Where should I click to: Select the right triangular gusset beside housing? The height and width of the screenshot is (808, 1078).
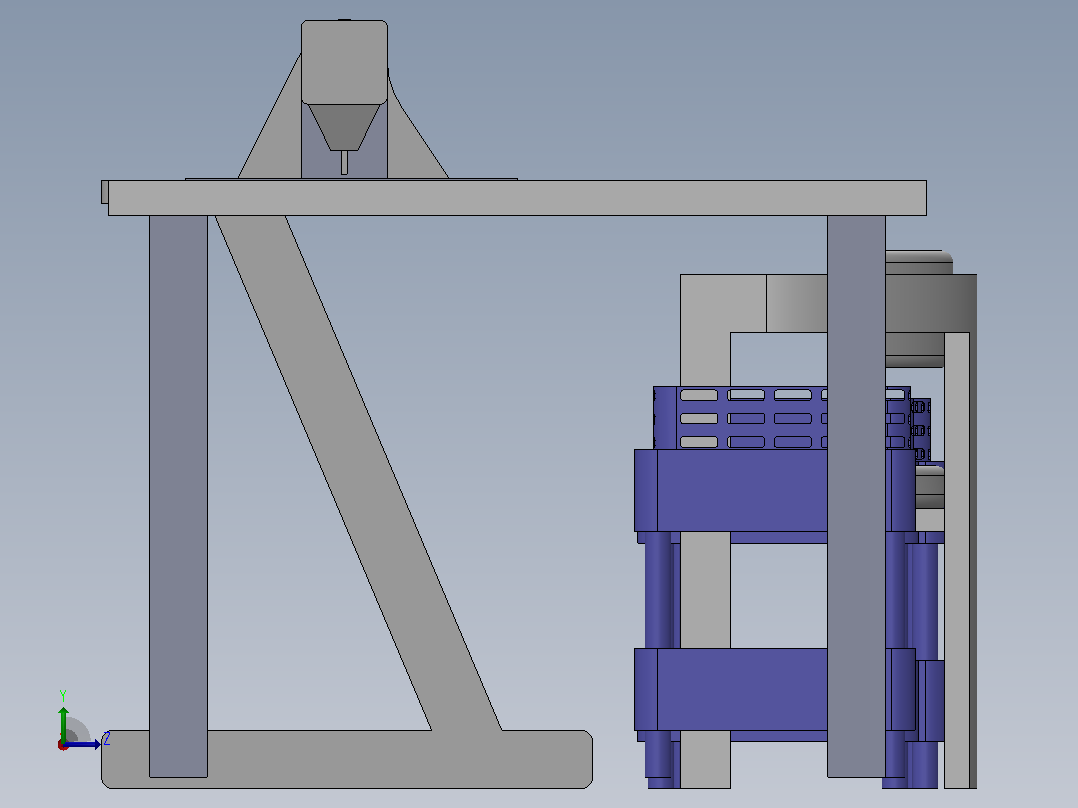[x=411, y=141]
